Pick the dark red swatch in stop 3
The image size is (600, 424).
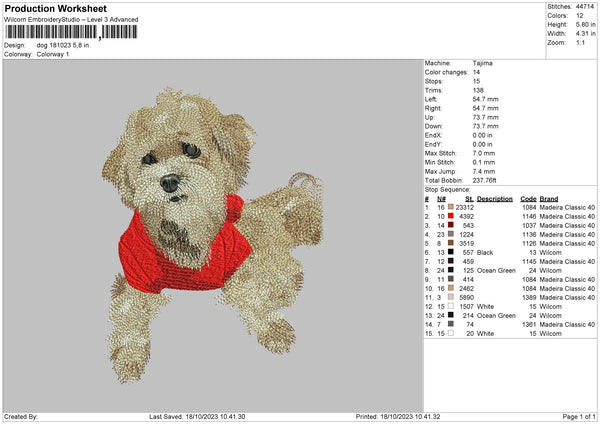click(450, 225)
